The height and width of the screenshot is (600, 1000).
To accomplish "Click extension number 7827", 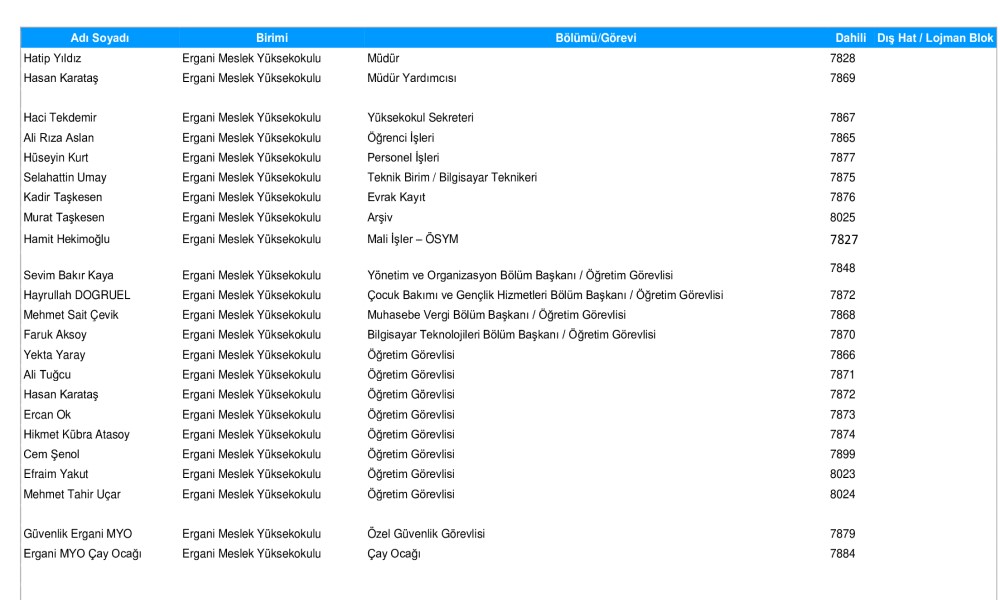I will tap(844, 240).
